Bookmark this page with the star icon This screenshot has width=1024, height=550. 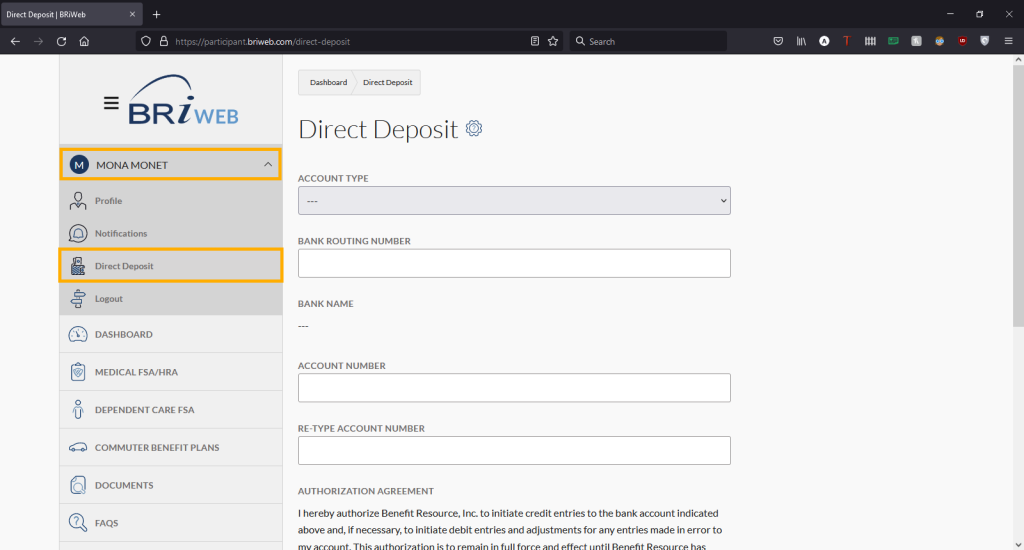point(553,41)
